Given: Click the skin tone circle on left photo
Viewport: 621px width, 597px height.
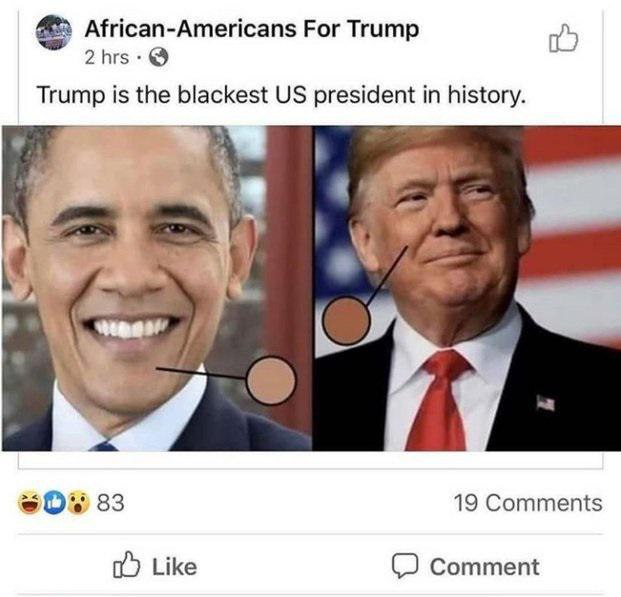Looking at the screenshot, I should point(271,380).
